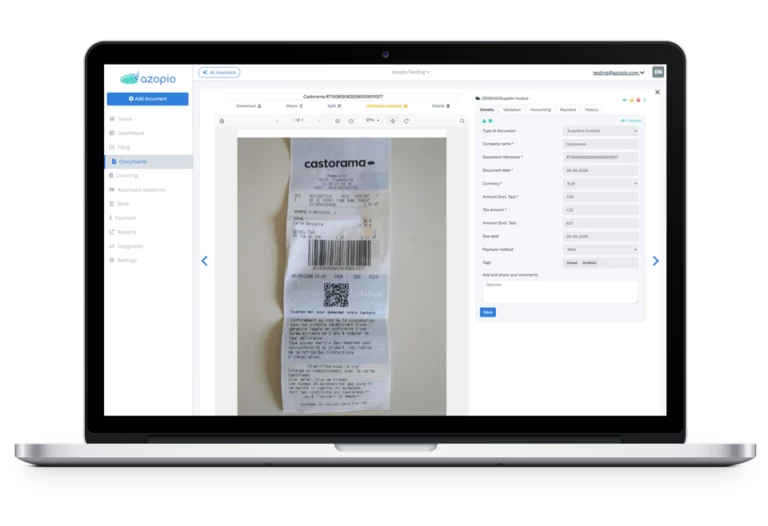Open Dashboard in the sidebar
768x526 pixels.
[x=126, y=133]
